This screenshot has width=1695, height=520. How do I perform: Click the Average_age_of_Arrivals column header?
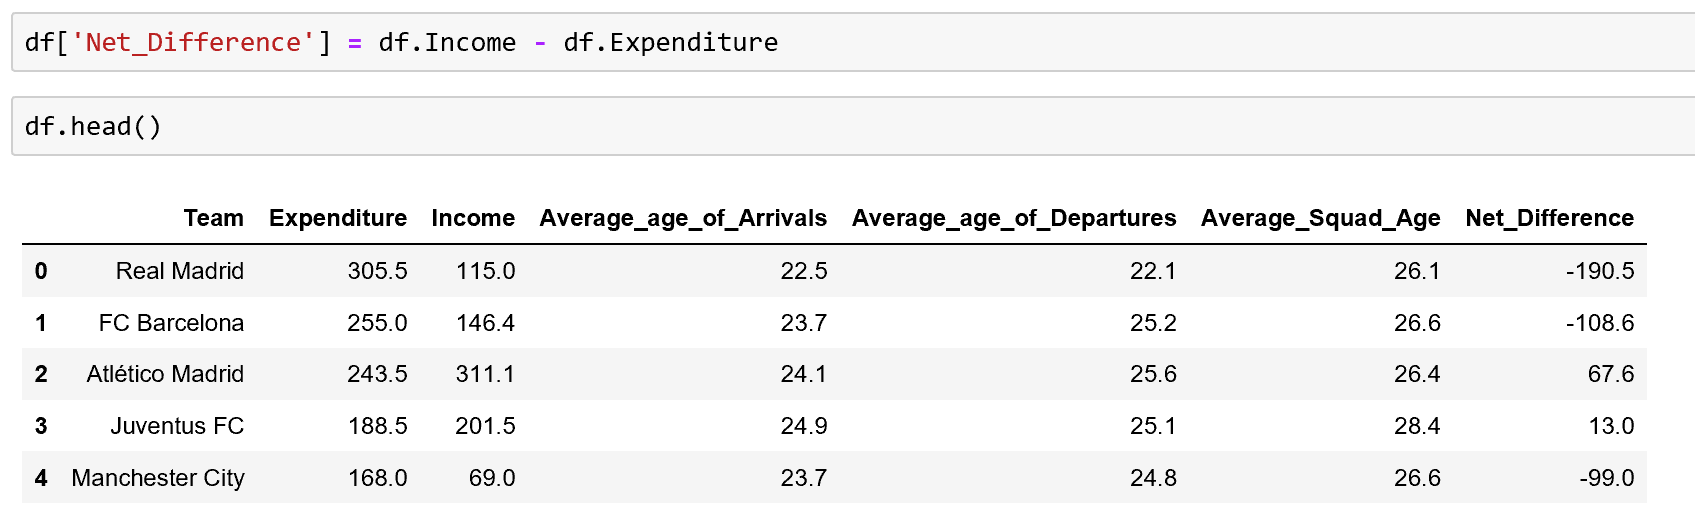(683, 218)
